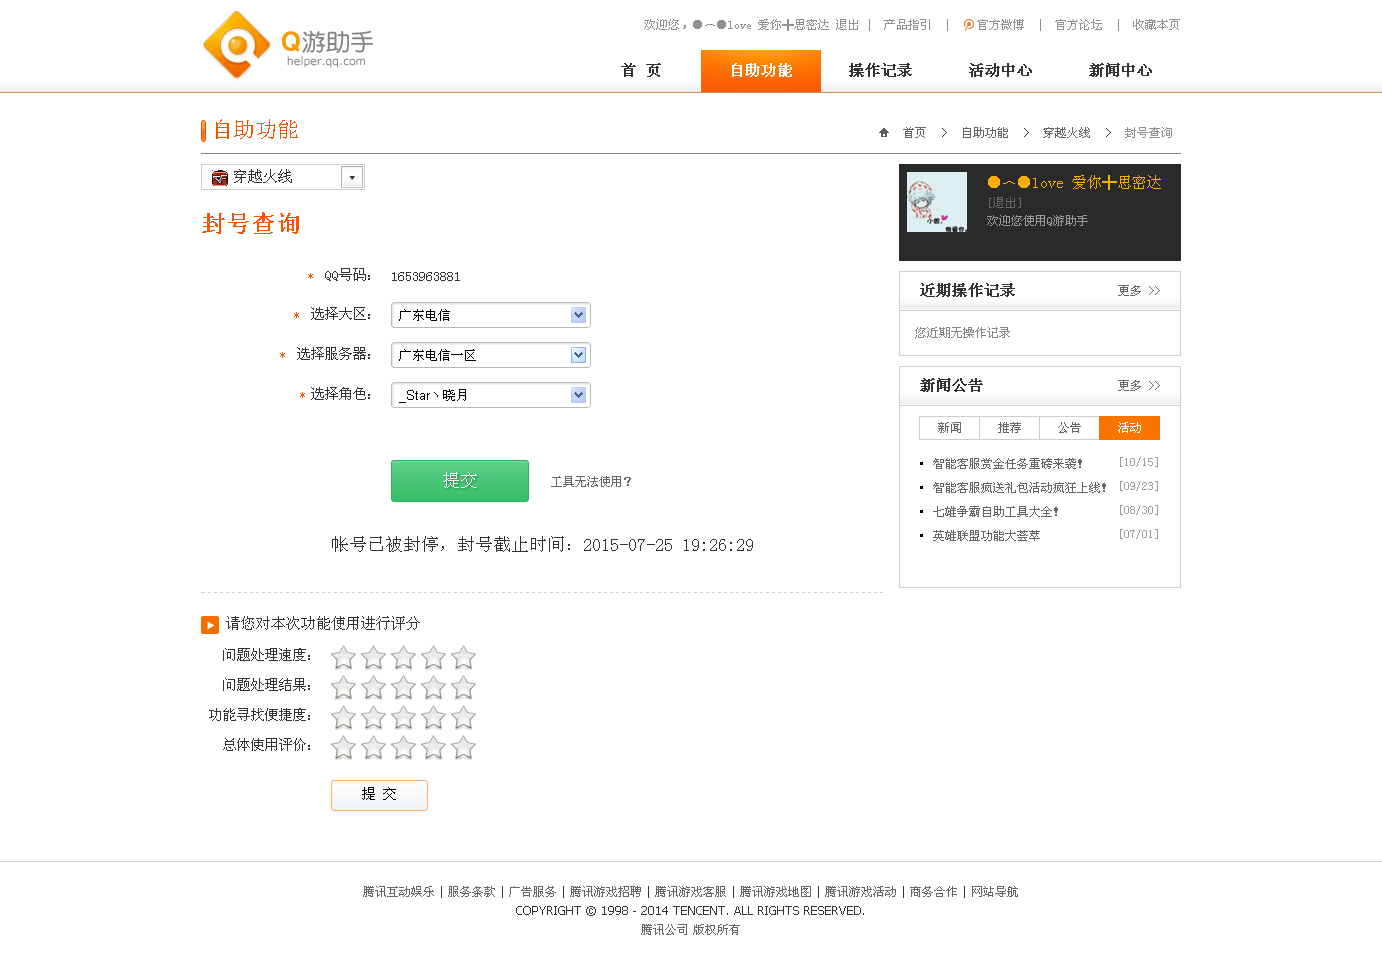
Task: Open the 选择大区 dropdown showing 广东电信
Action: (x=490, y=315)
